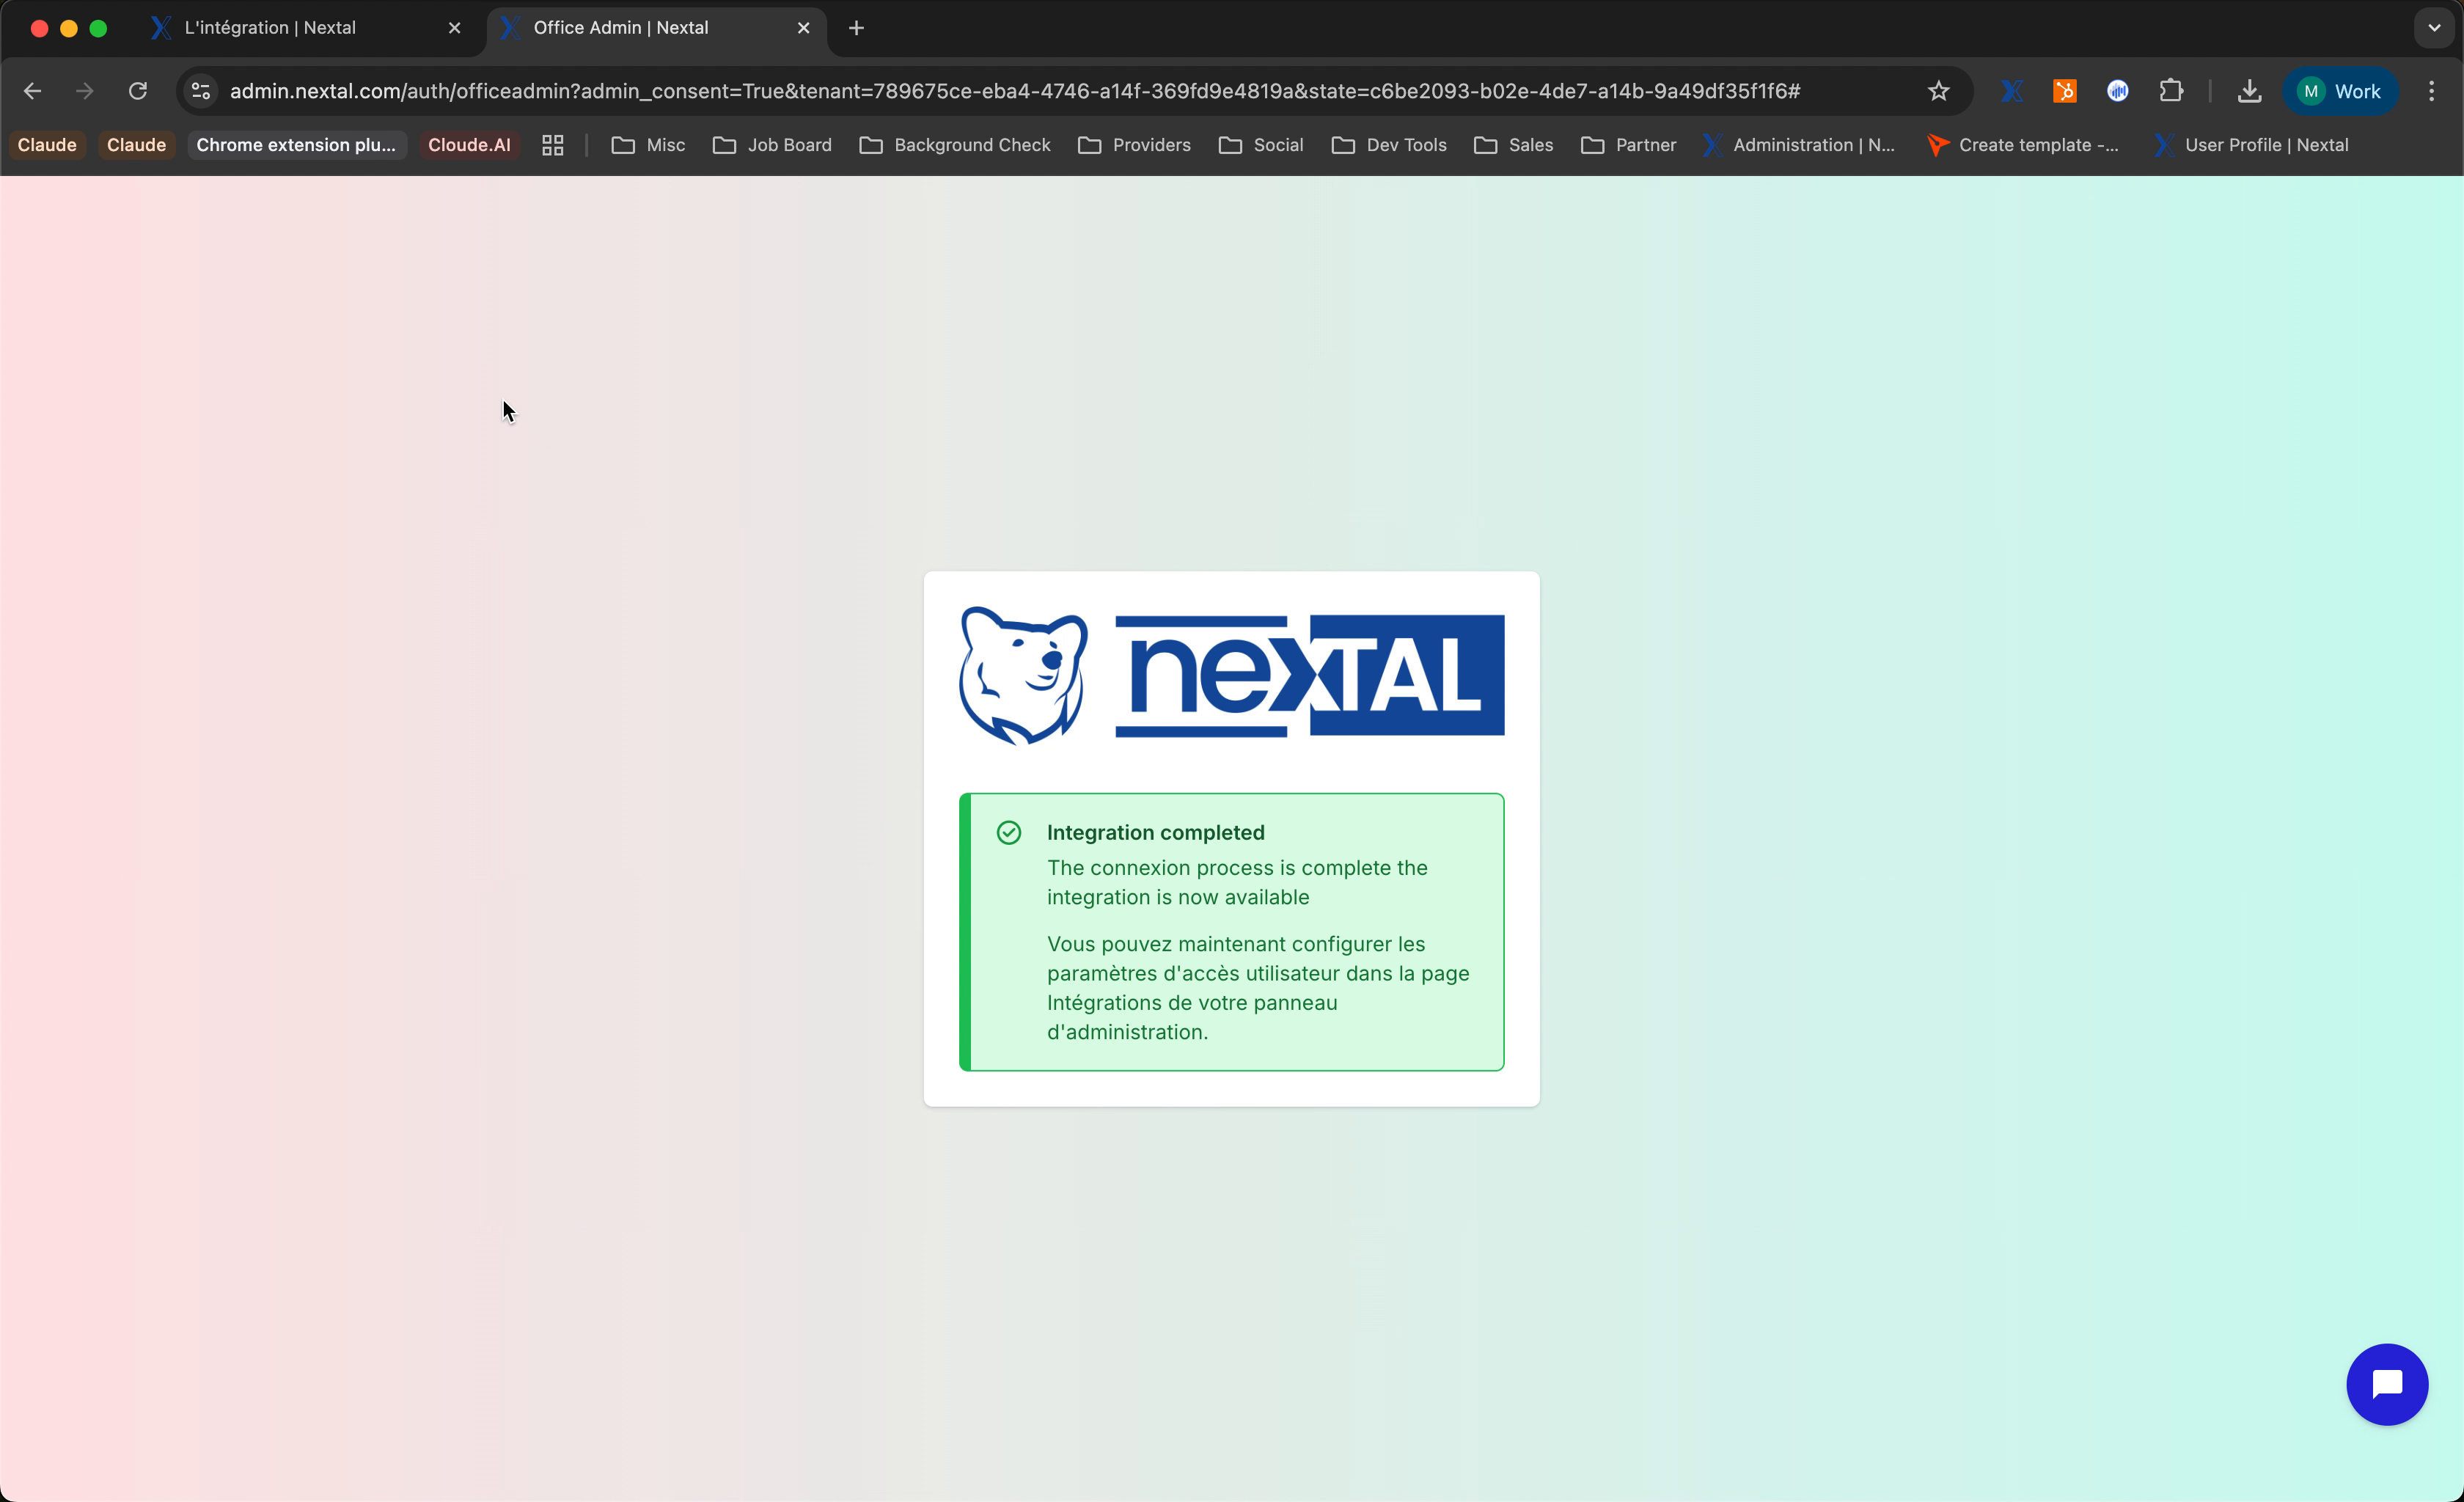Close the Office Admin | Nextal tab
2464x1502 pixels.
(803, 28)
